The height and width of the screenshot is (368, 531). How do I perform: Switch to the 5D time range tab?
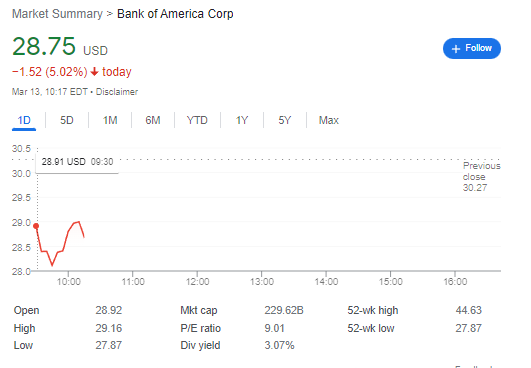click(x=67, y=120)
